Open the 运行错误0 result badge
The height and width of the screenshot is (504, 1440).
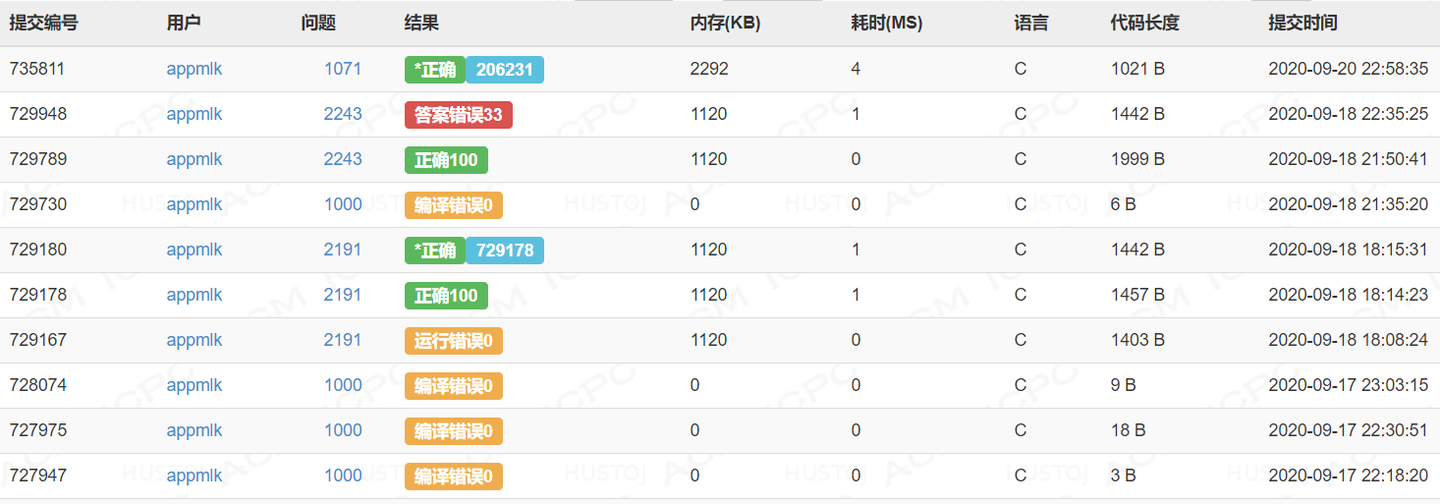tap(453, 341)
